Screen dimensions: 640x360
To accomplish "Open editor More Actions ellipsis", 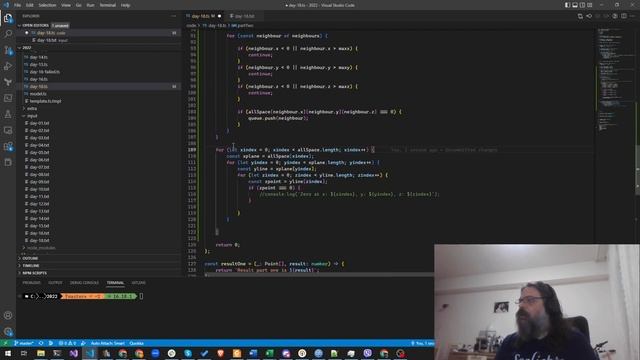I will pyautogui.click(x=632, y=16).
